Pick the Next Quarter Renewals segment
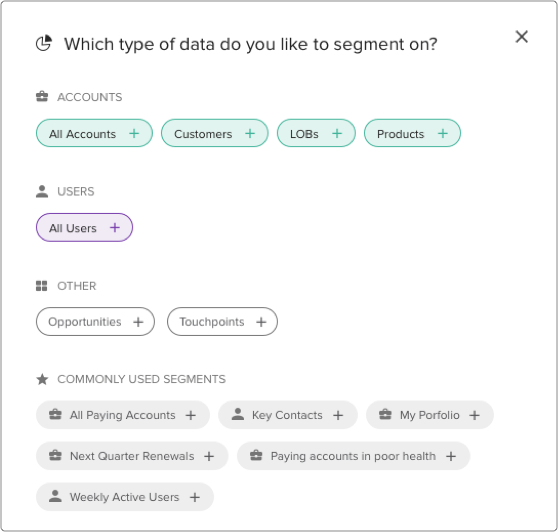 click(x=132, y=456)
